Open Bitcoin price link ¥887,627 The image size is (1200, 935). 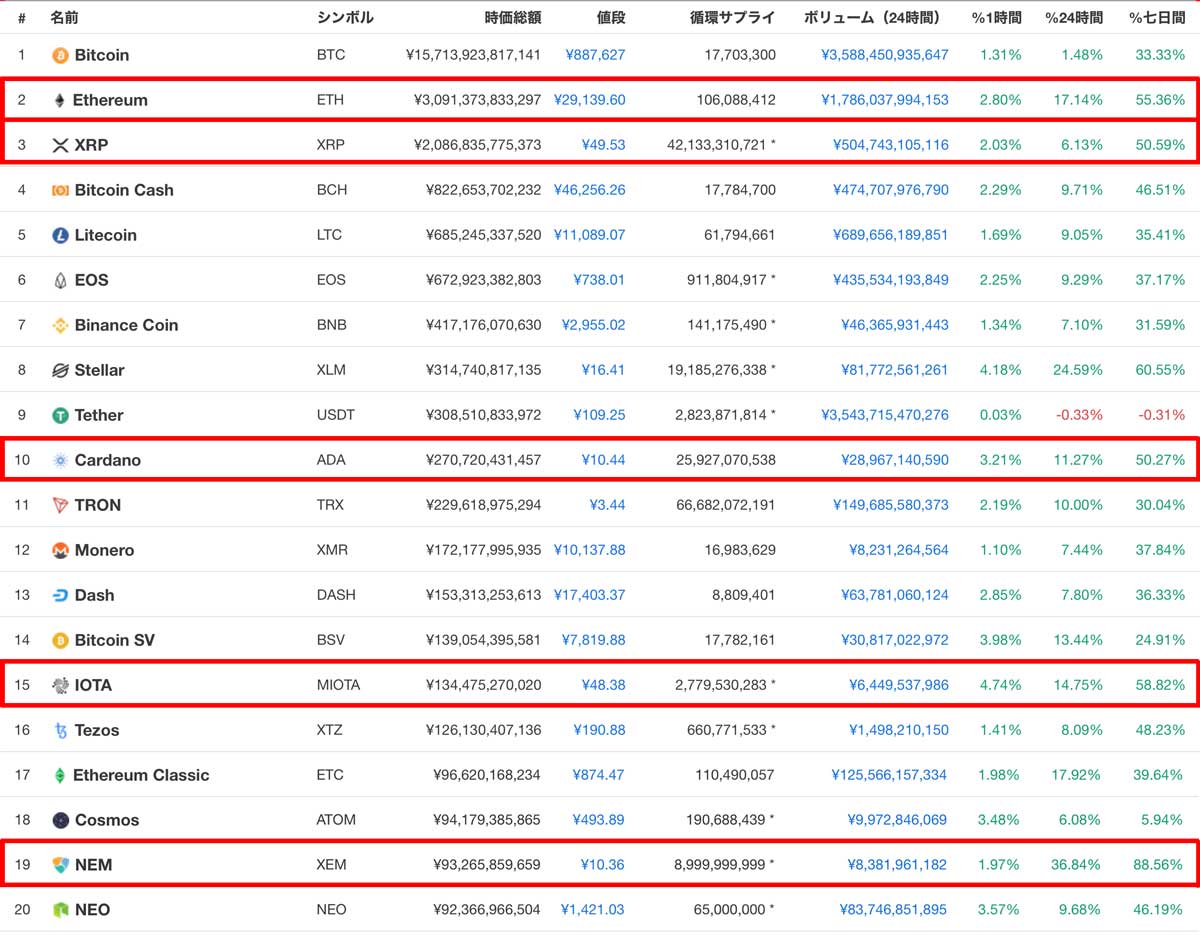(596, 55)
